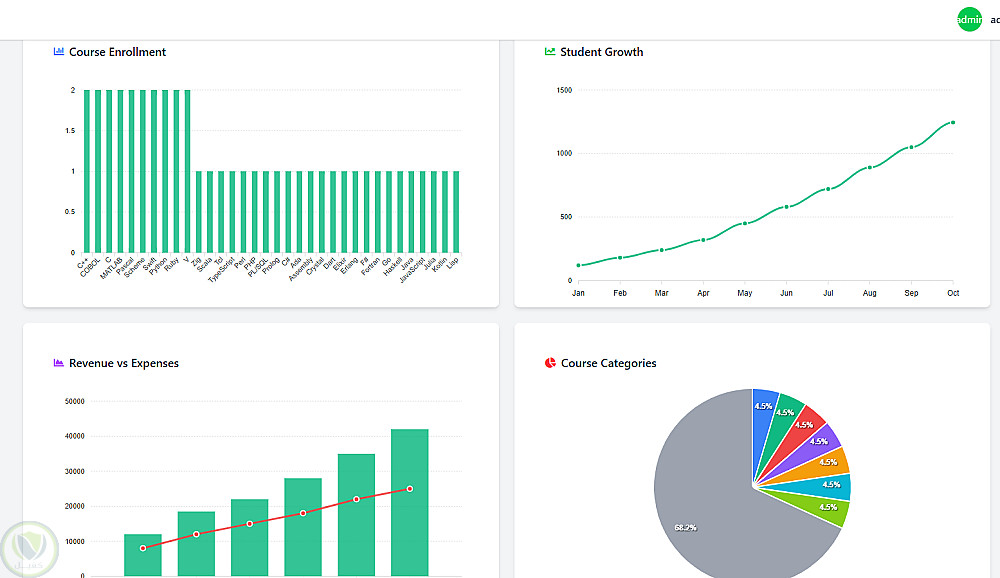This screenshot has height=578, width=1000.
Task: Select the V bar in Course Enrollment
Action: (188, 171)
